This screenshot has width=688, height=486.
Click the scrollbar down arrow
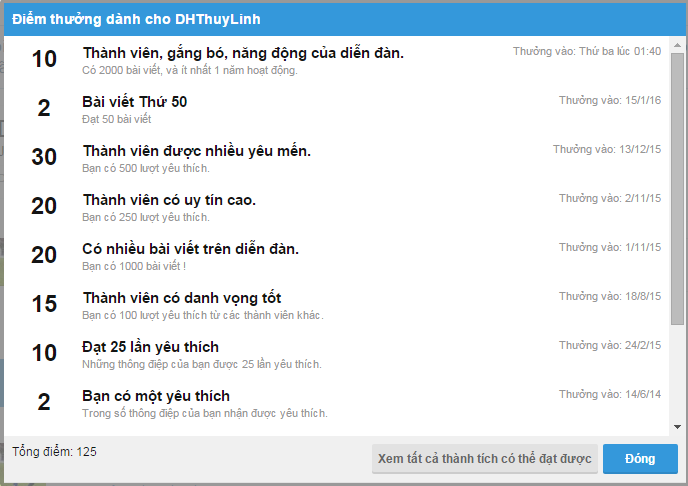pos(677,427)
